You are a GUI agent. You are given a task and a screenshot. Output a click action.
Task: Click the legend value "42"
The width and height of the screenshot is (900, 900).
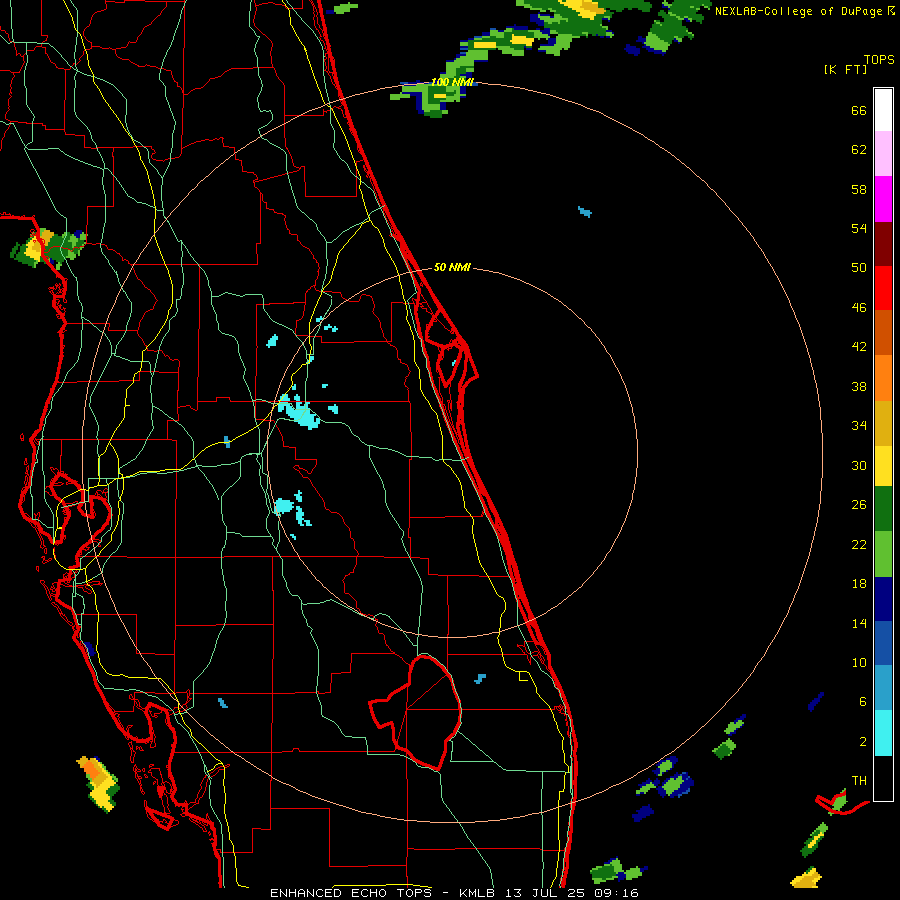(859, 347)
